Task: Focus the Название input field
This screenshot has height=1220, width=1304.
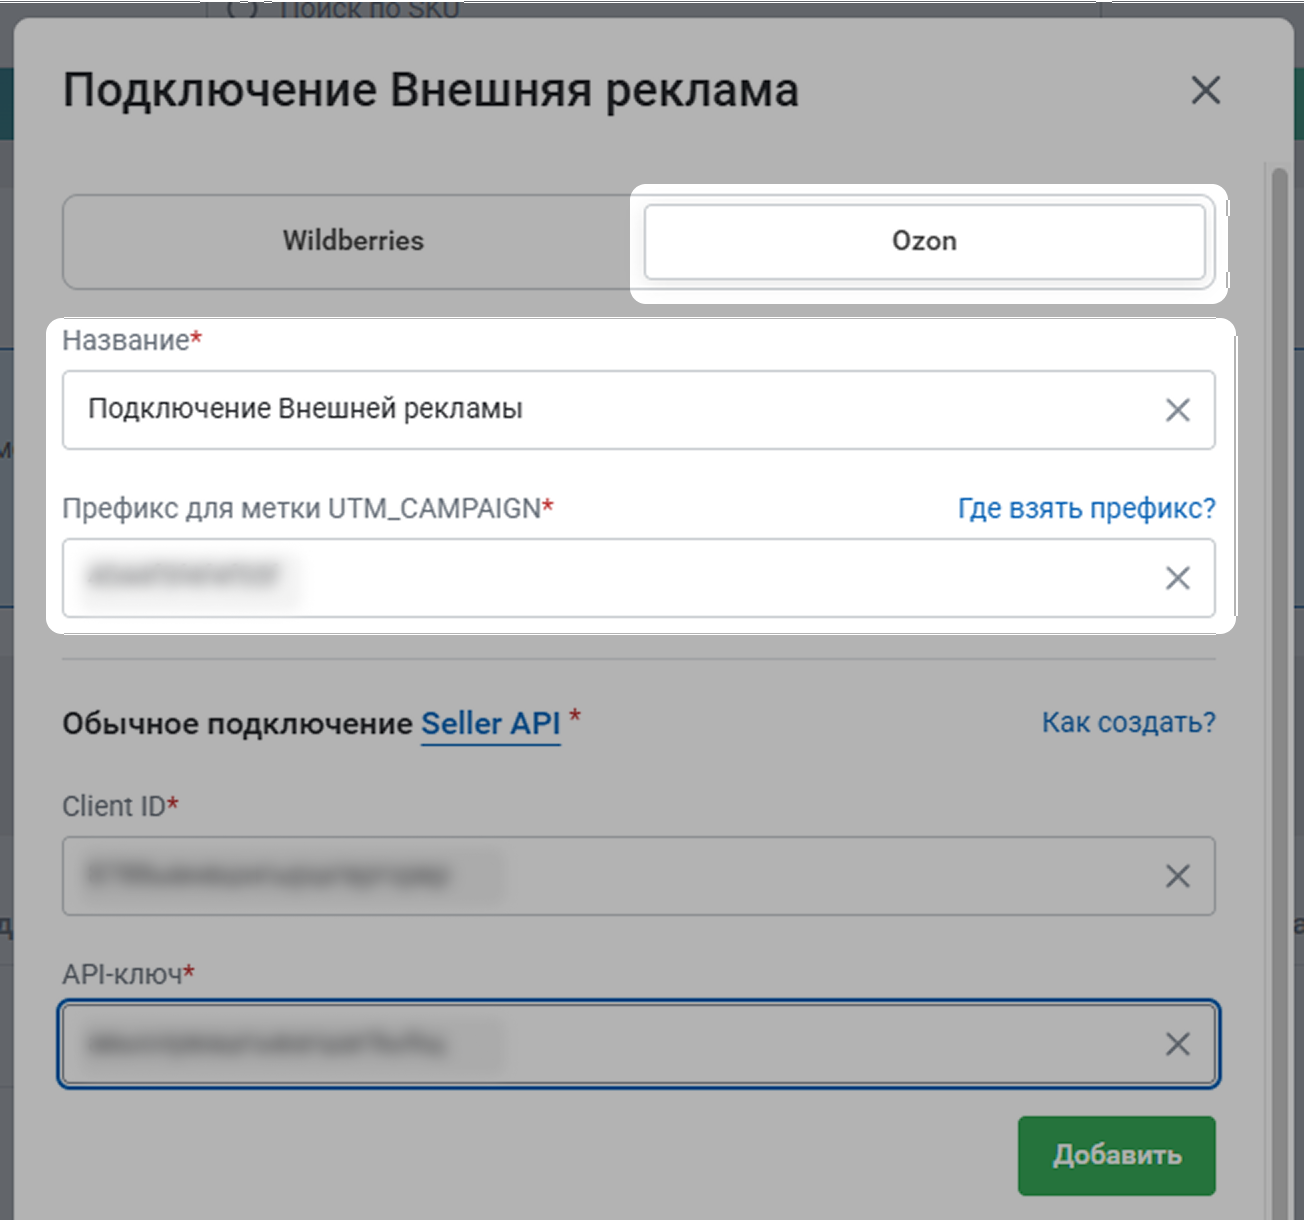Action: click(x=600, y=410)
